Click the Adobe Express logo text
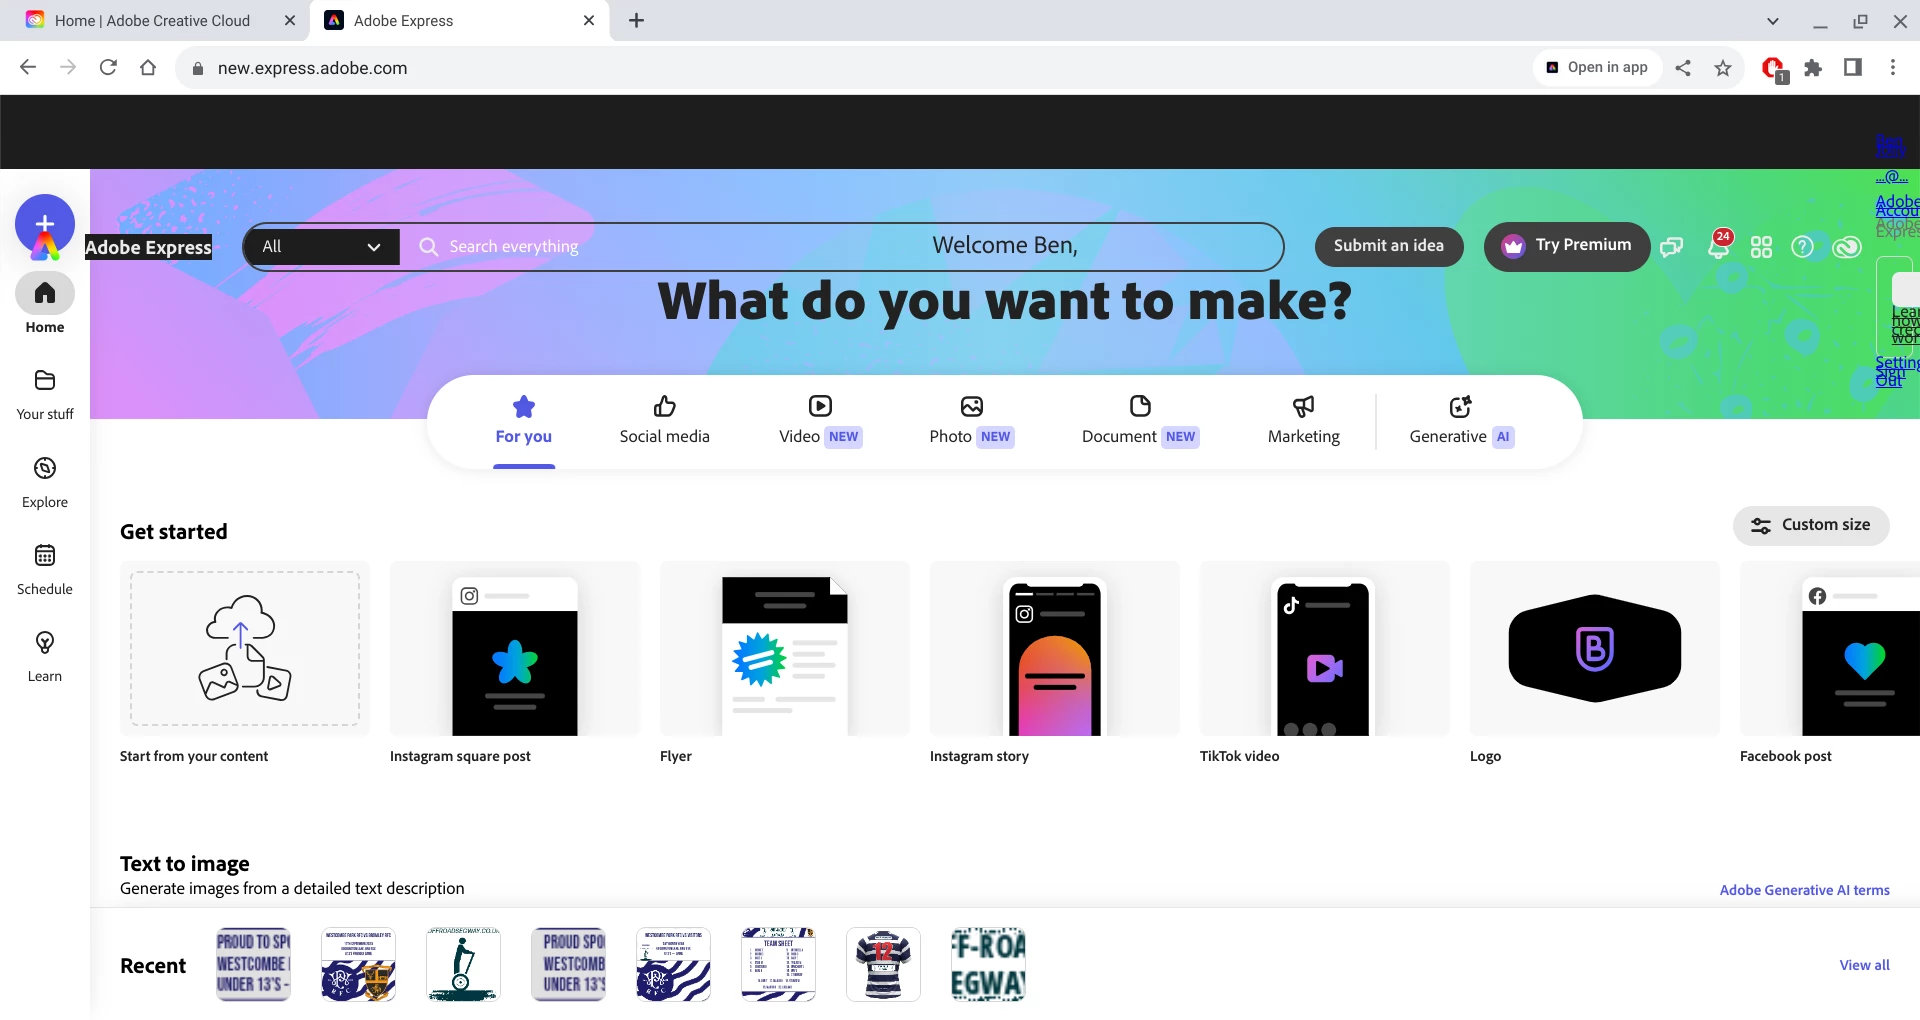Viewport: 1920px width, 1020px height. [148, 247]
